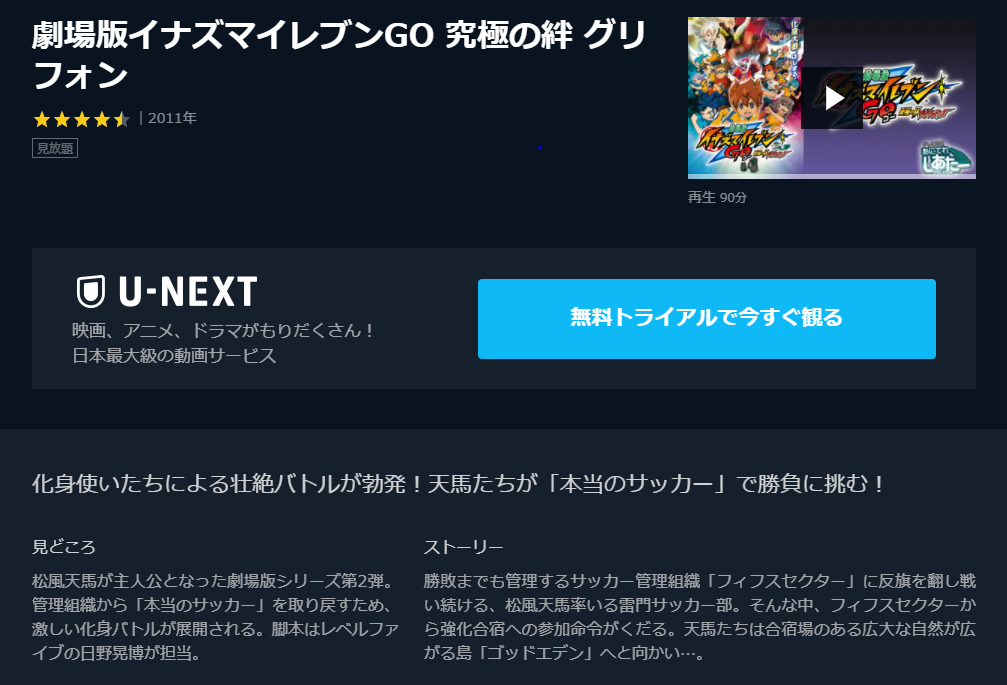This screenshot has width=1007, height=685.
Task: Click the 化身使いたち tagline headline
Action: point(459,483)
